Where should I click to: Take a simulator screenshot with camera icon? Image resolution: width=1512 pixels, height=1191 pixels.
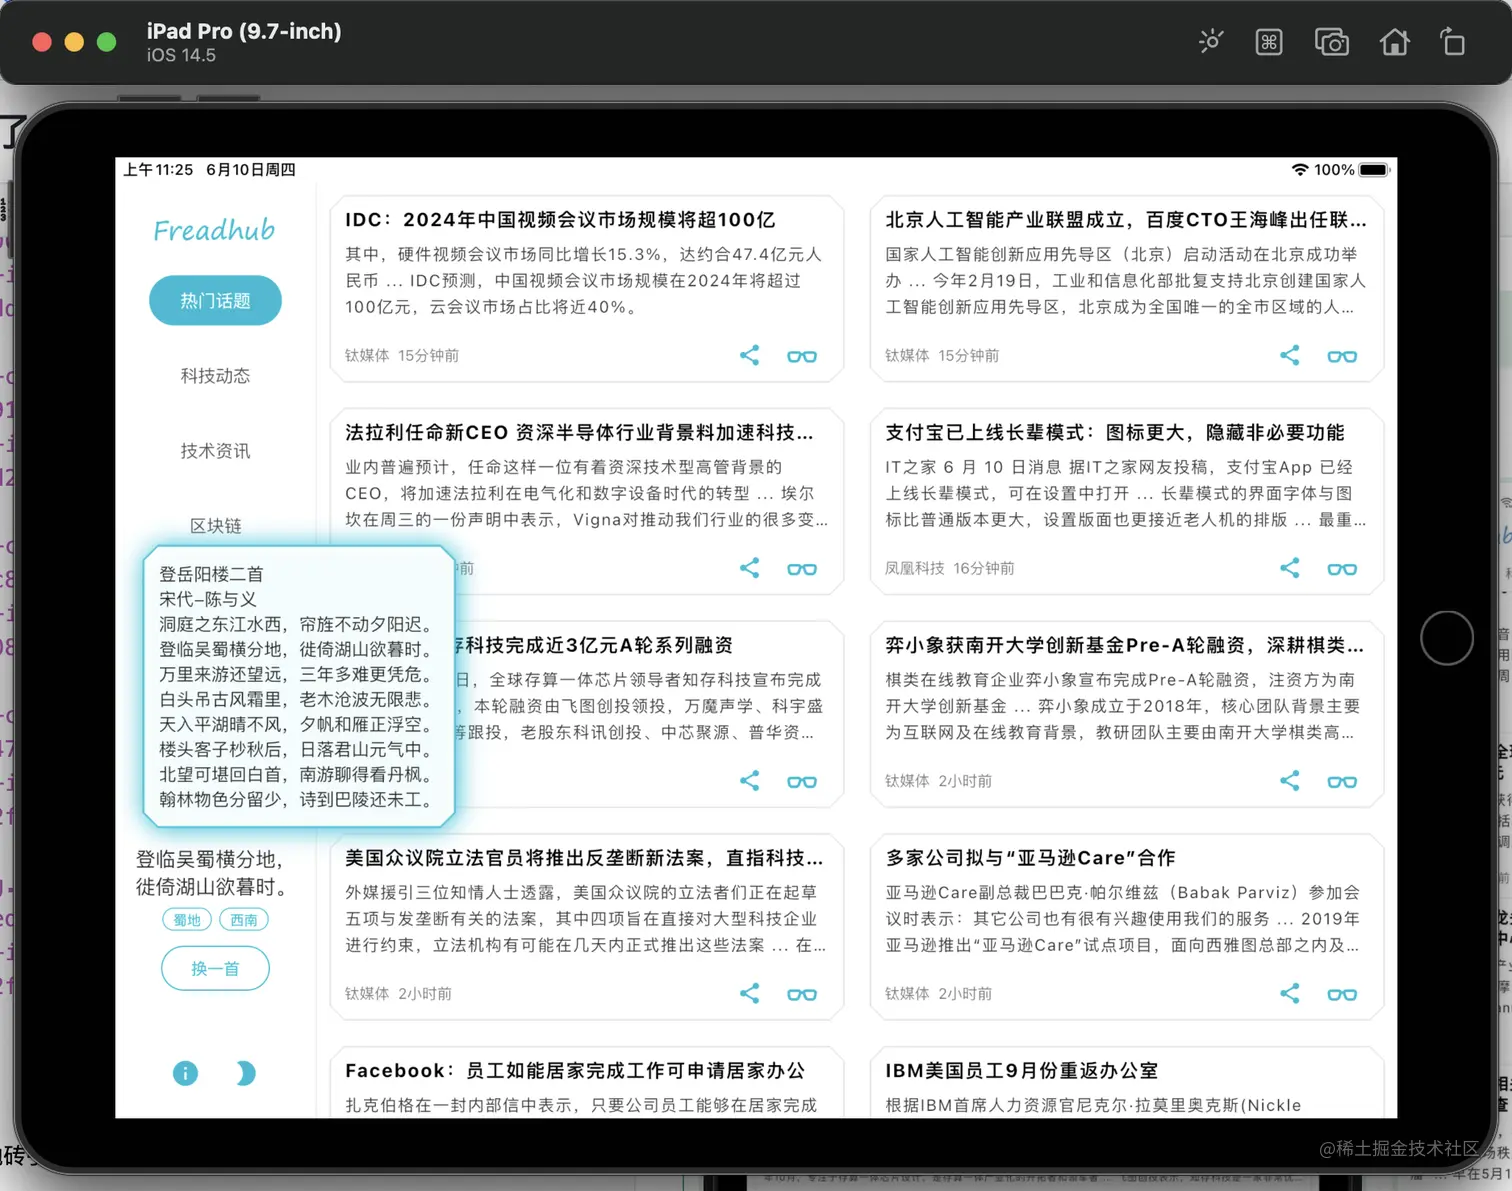point(1331,42)
